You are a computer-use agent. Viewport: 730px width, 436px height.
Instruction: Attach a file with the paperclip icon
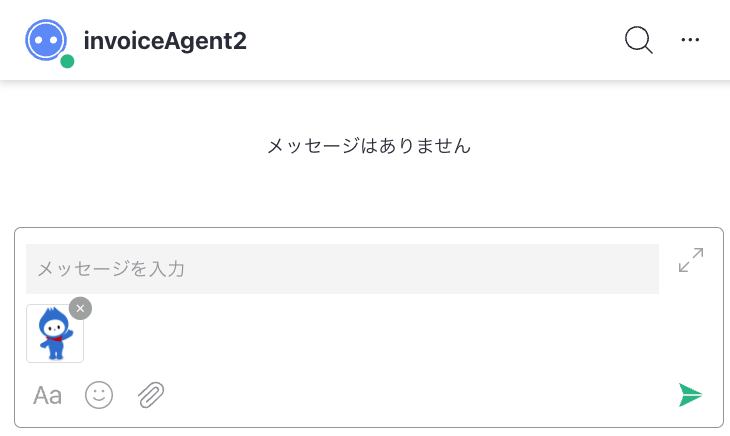coord(151,395)
